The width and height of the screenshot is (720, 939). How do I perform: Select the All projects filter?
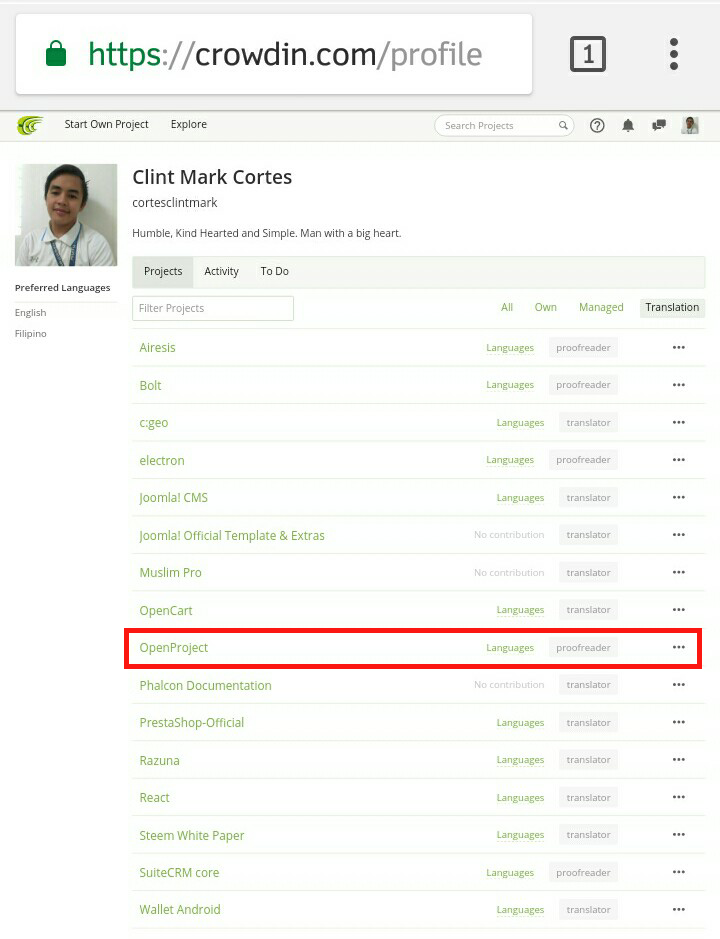click(507, 307)
